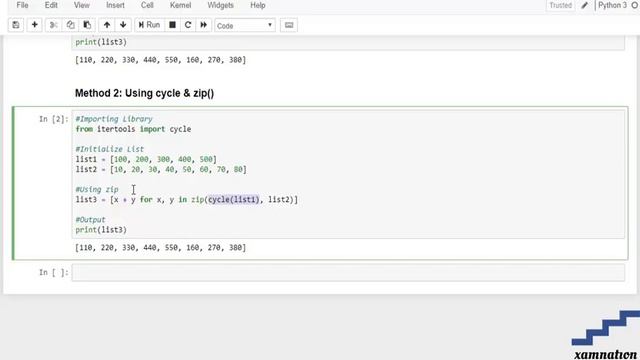The height and width of the screenshot is (360, 640).
Task: Click the Trusted notebook indicator
Action: [560, 5]
